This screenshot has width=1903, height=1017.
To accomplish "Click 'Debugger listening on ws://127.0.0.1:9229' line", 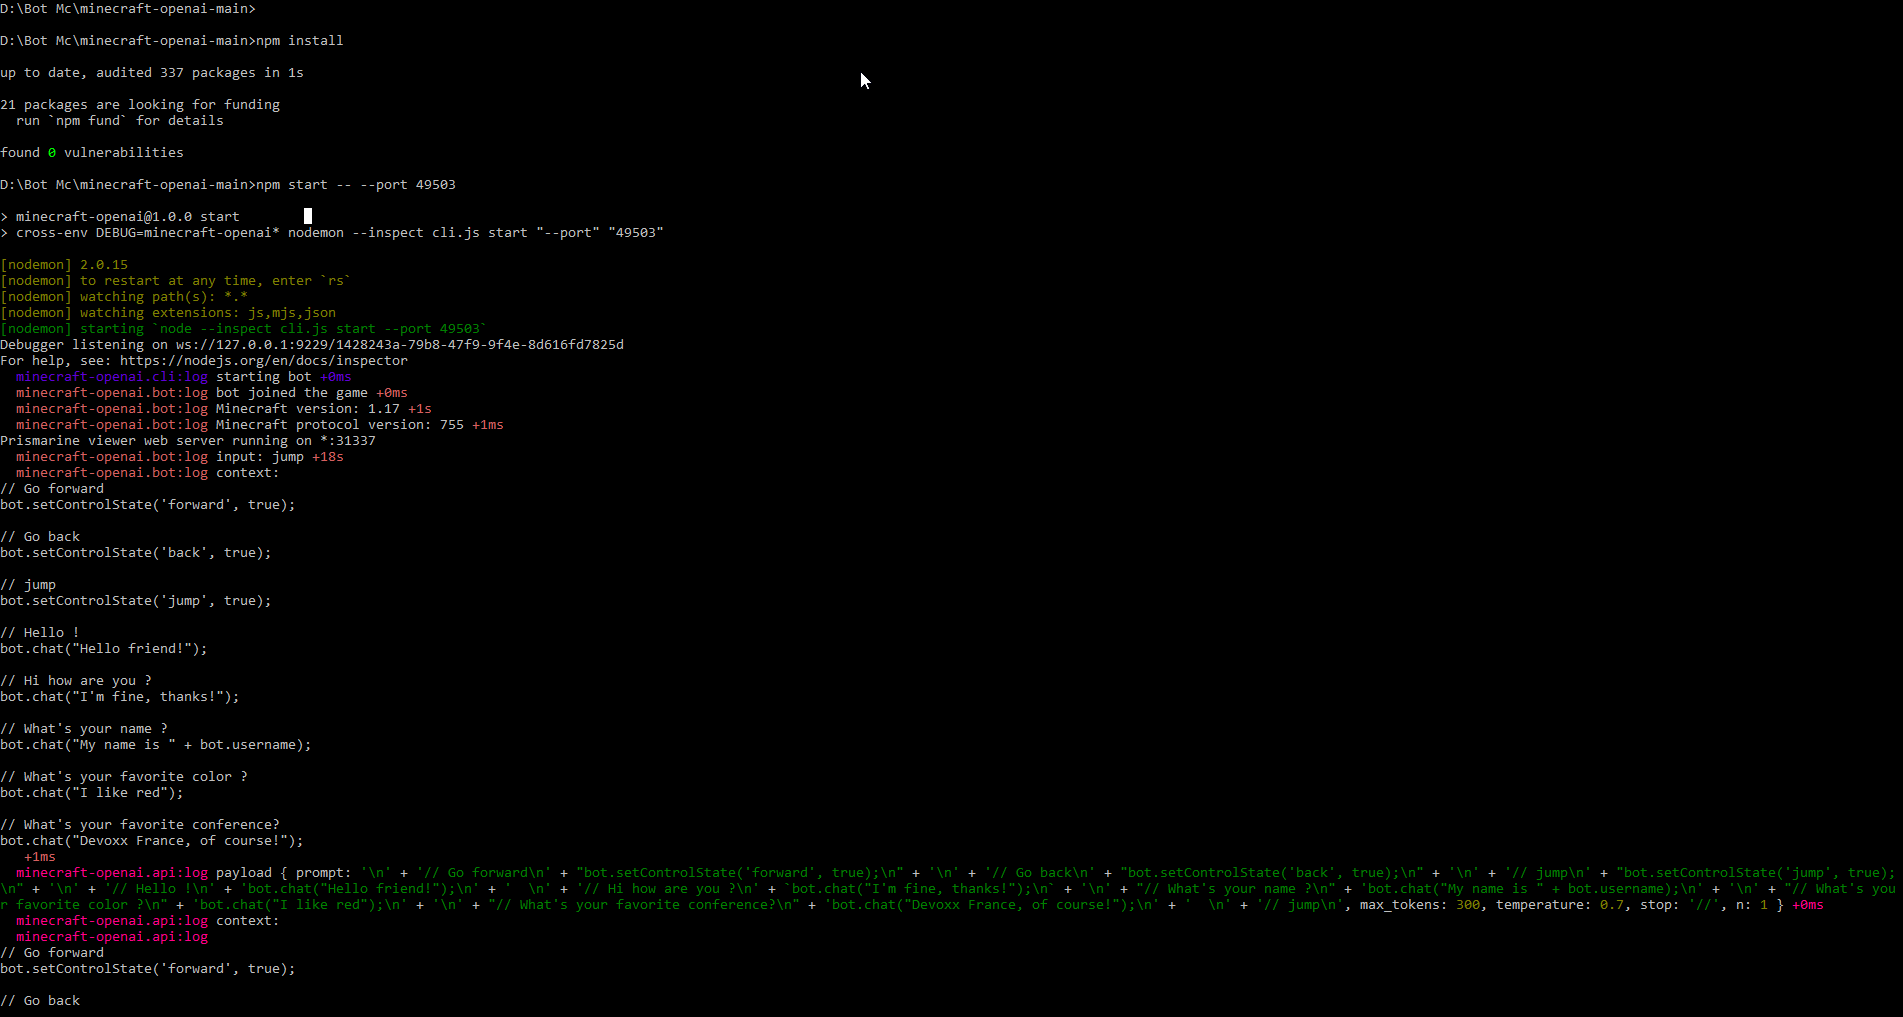I will tap(312, 344).
